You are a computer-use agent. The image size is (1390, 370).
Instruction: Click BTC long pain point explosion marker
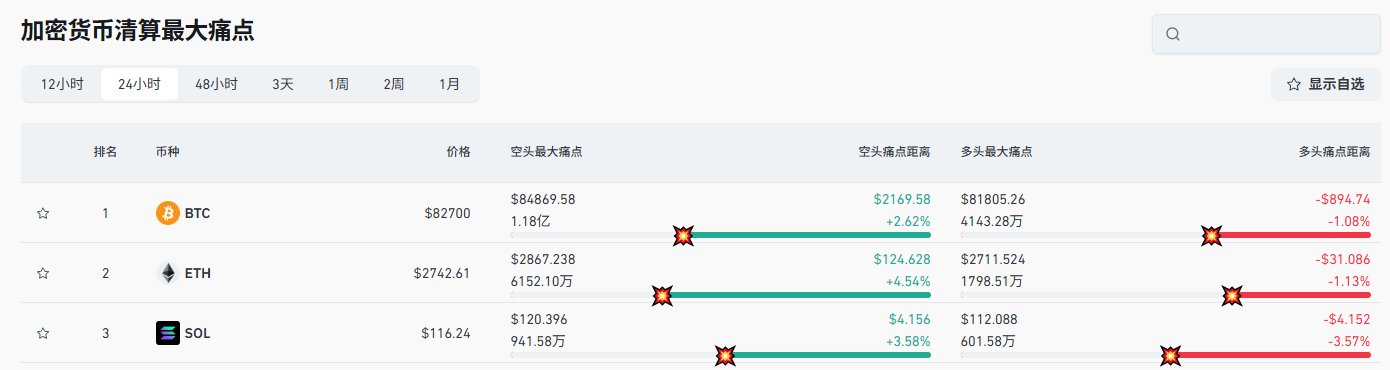coord(1211,235)
